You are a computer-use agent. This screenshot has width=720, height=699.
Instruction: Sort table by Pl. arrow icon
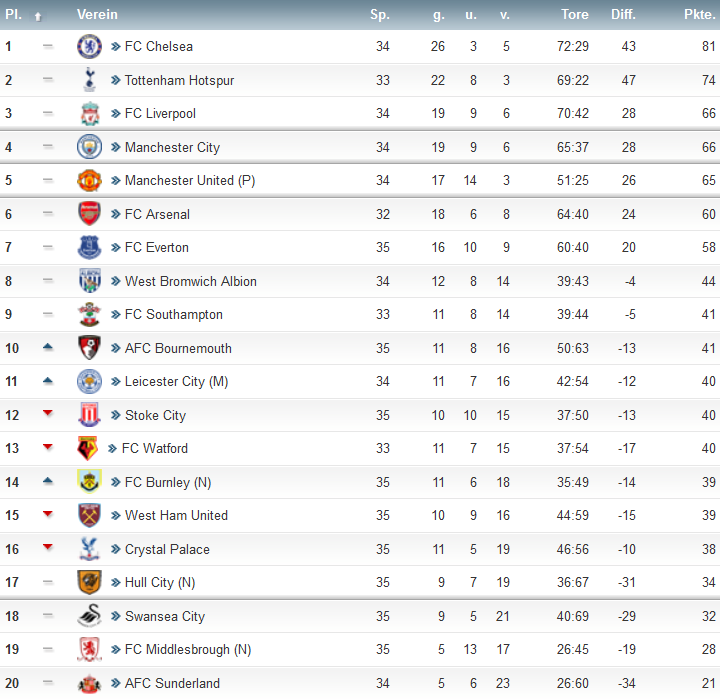(38, 17)
